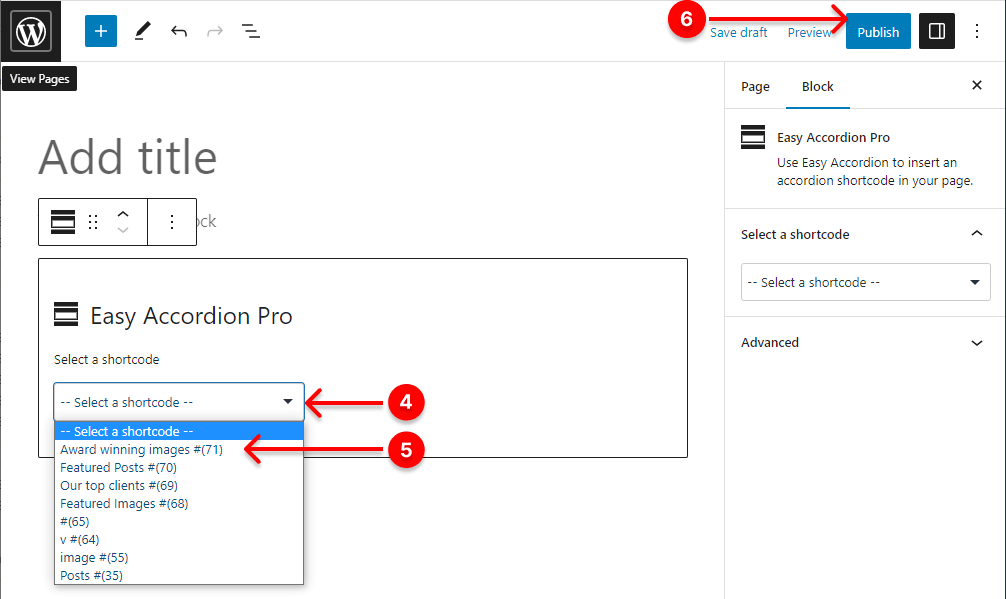Publish the page
Image resolution: width=1006 pixels, height=599 pixels.
tap(878, 31)
